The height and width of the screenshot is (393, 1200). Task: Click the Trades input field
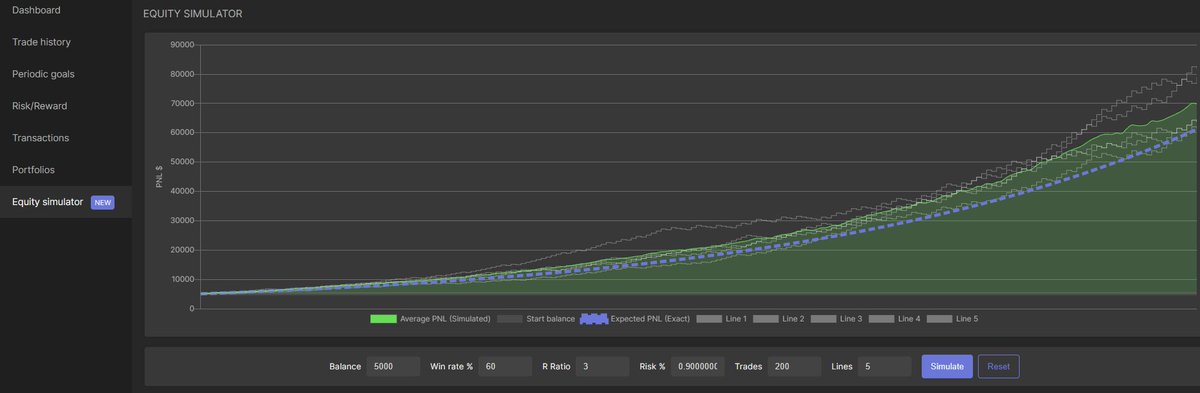tap(794, 367)
